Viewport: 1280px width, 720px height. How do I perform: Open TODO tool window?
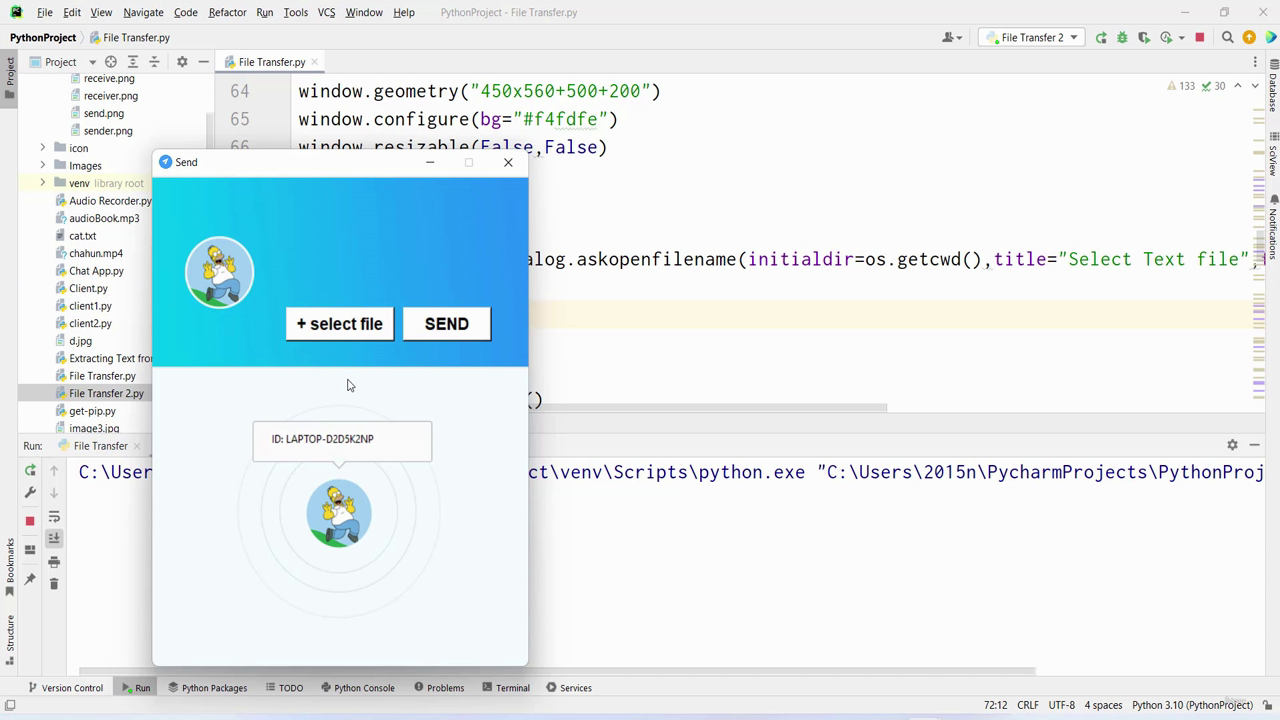click(x=284, y=688)
